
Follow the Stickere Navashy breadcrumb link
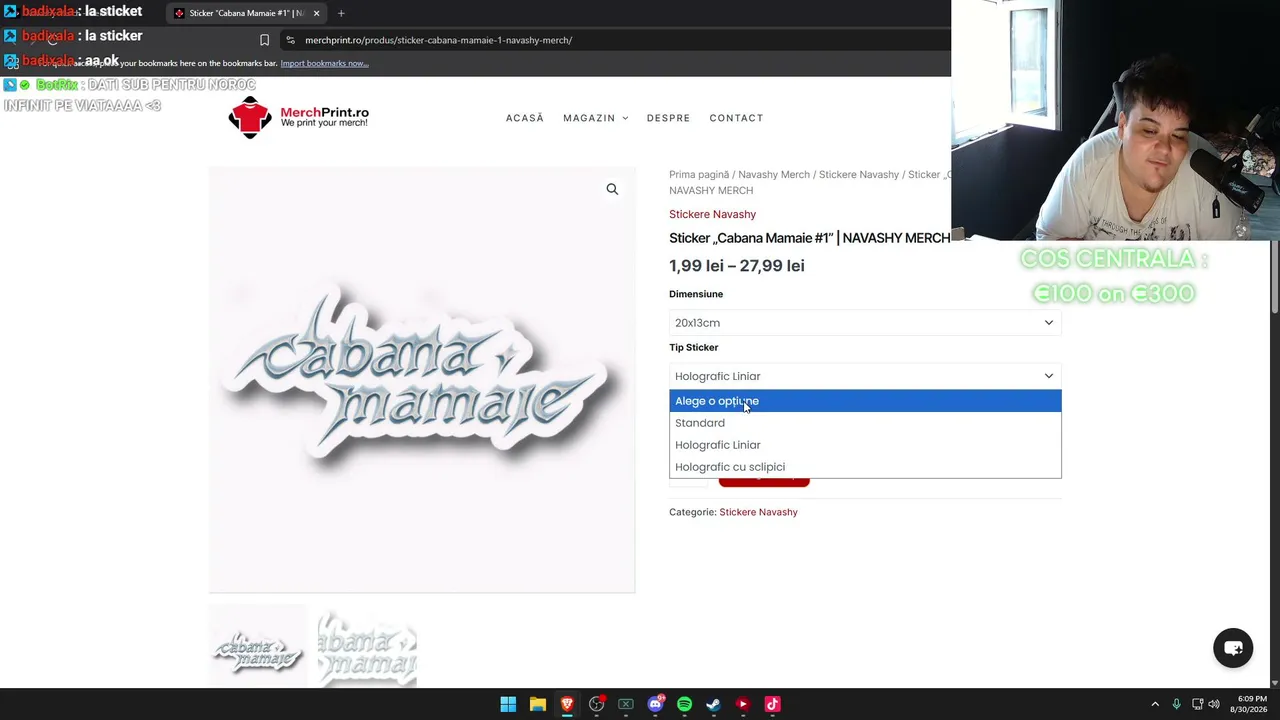[859, 174]
